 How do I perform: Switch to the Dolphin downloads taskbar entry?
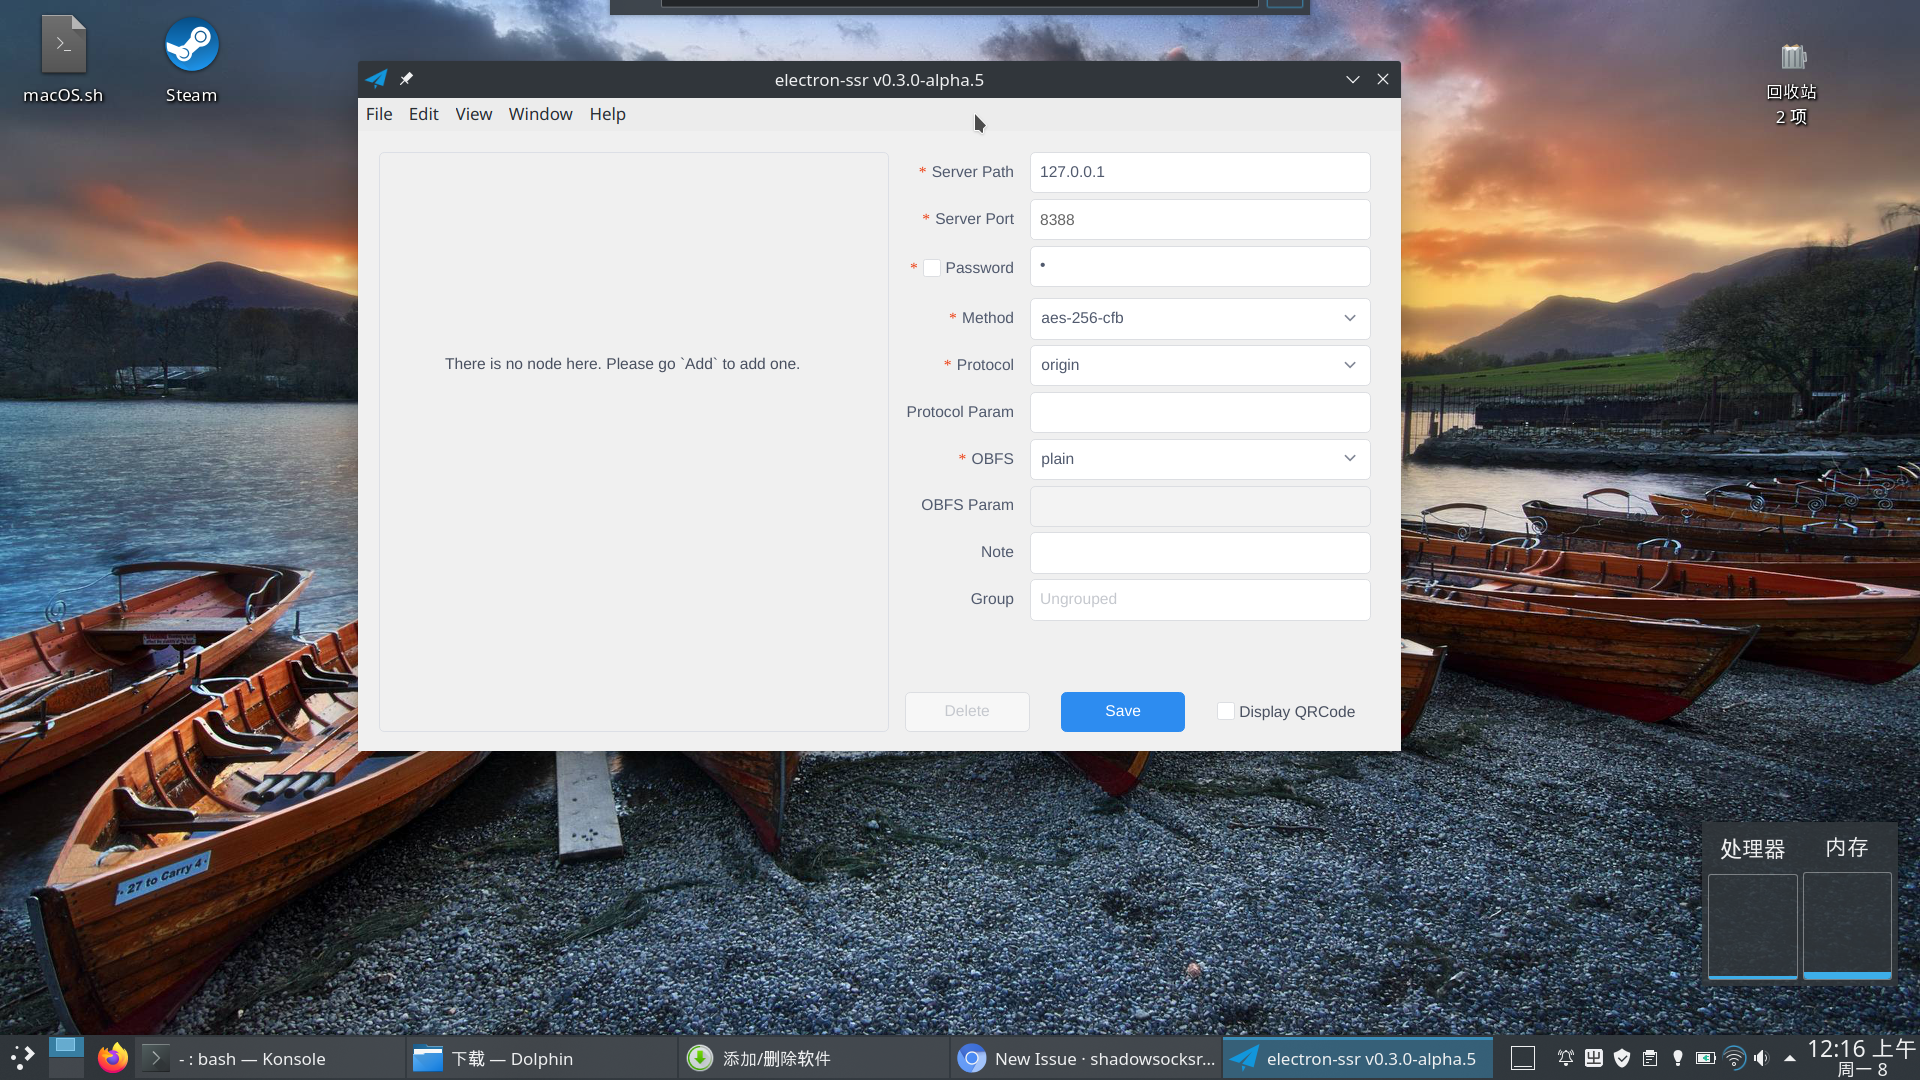(542, 1058)
